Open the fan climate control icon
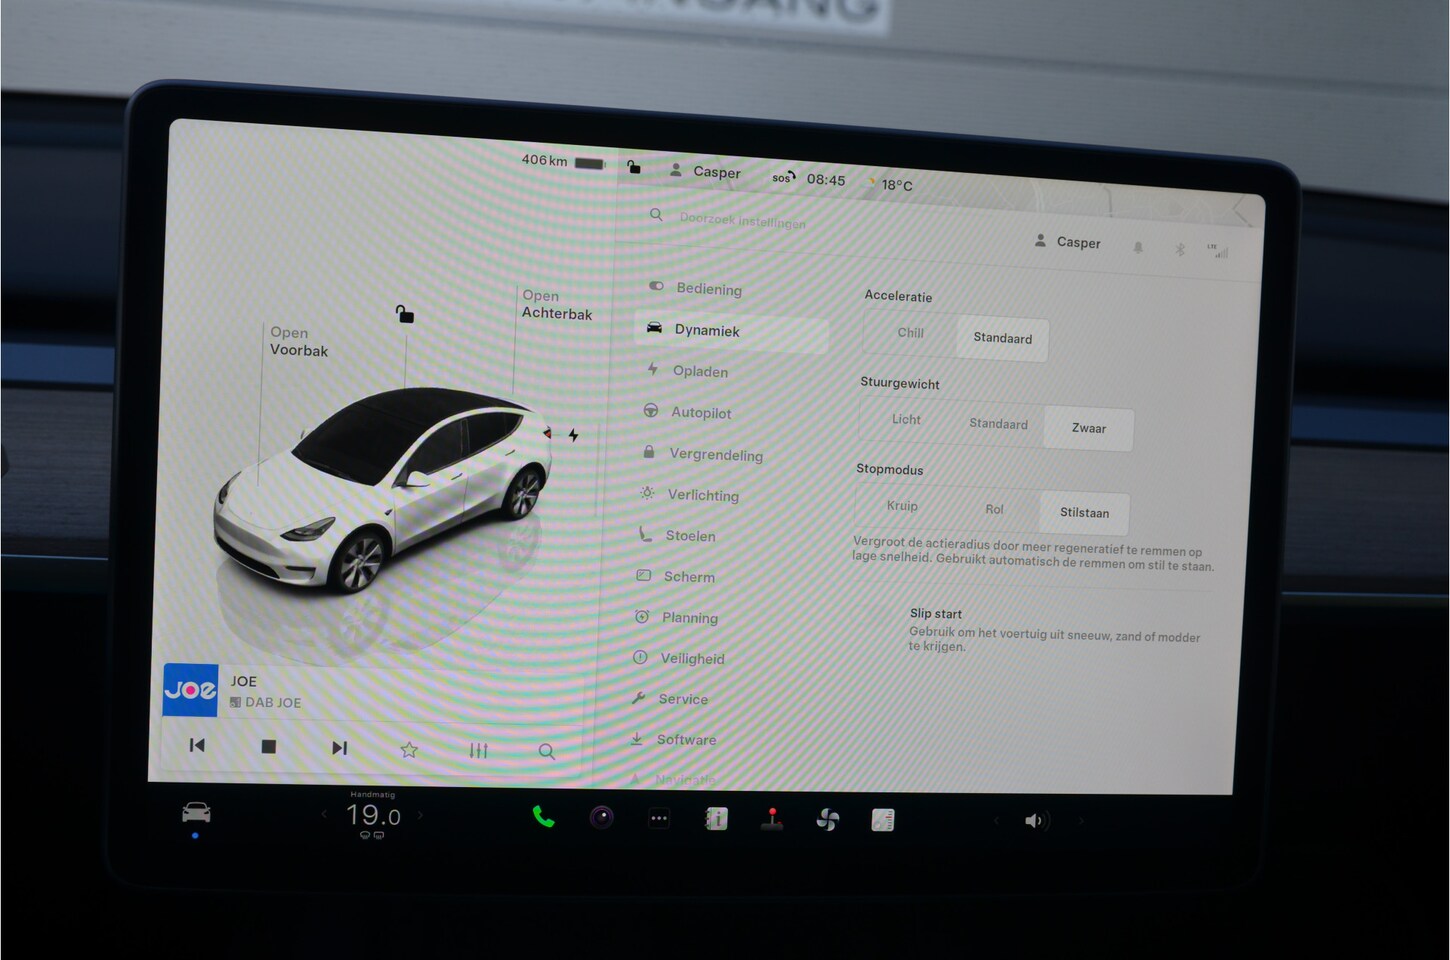Viewport: 1450px width, 960px height. [828, 820]
